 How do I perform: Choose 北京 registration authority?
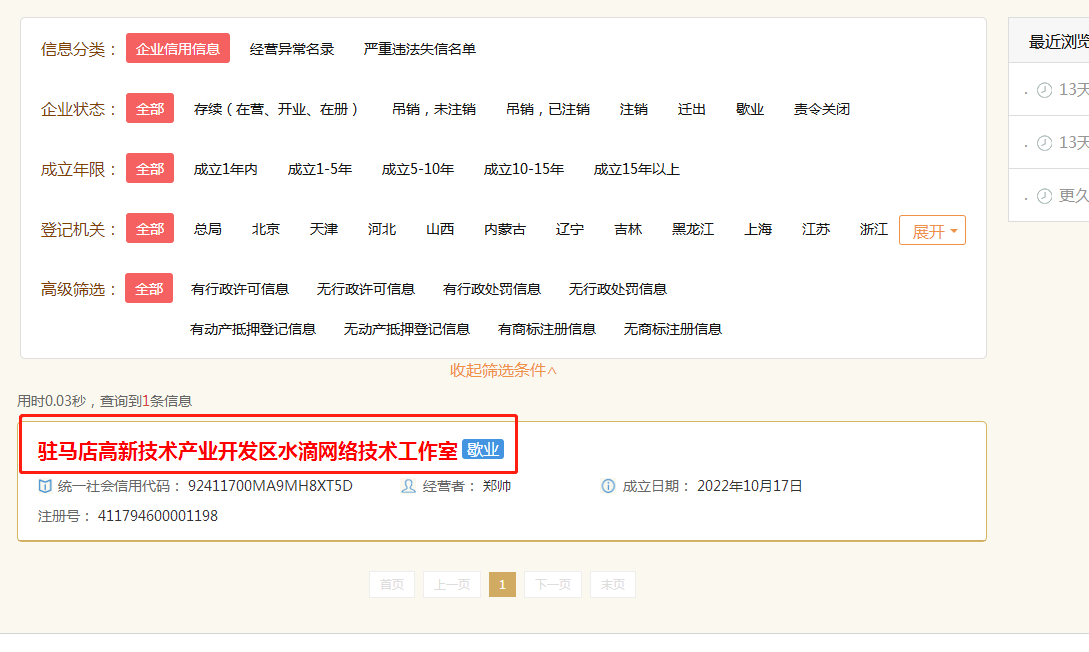click(x=266, y=229)
